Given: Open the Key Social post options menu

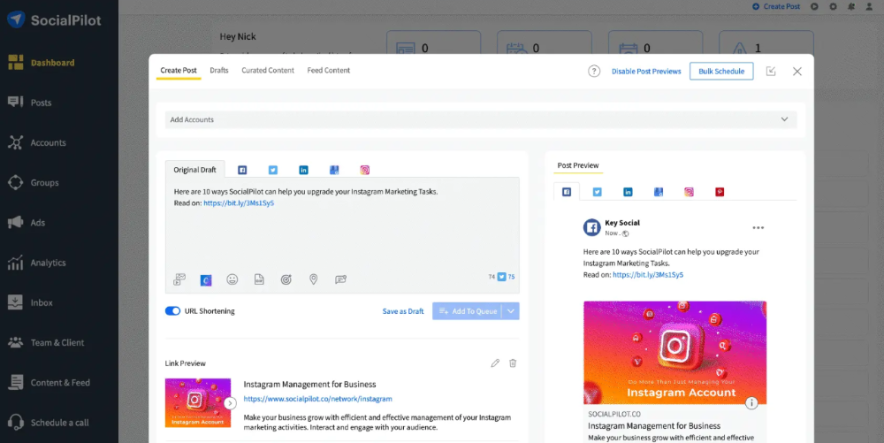Looking at the screenshot, I should pos(758,228).
